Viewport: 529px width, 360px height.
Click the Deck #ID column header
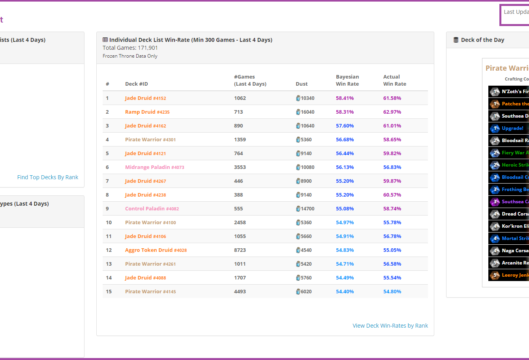click(136, 84)
